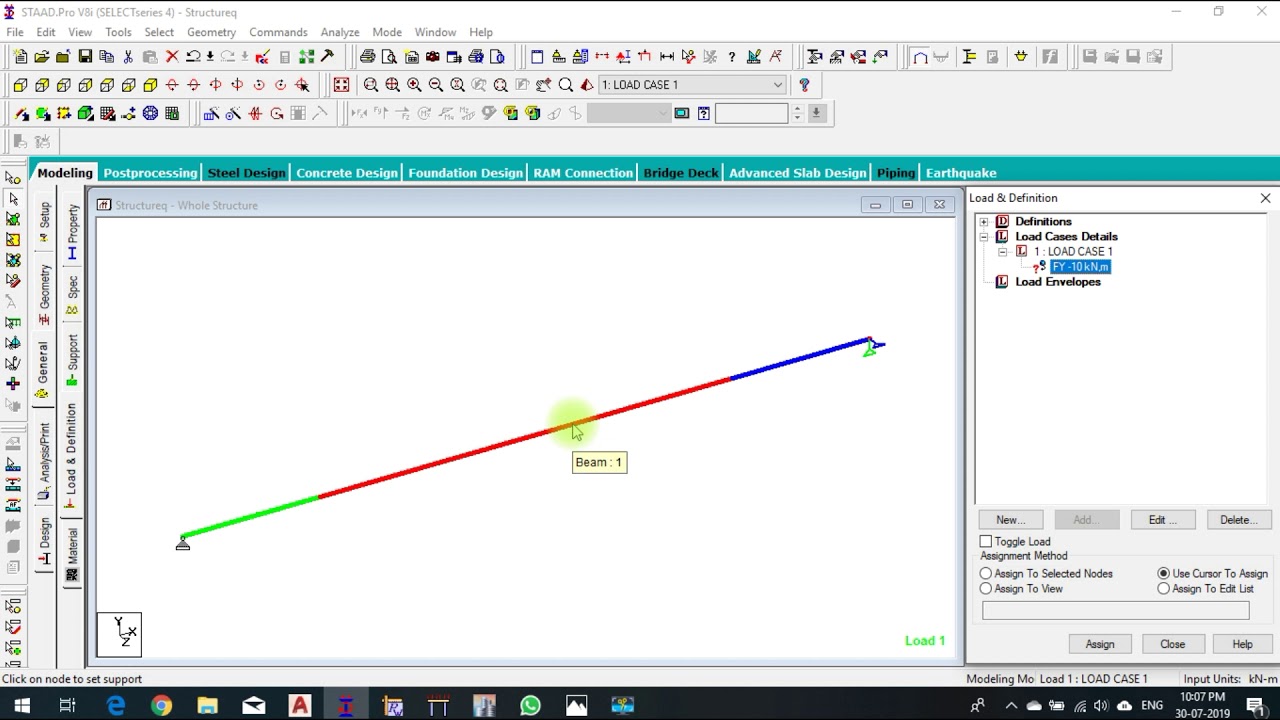
Task: Select Use Cursor To Assign option
Action: [x=1164, y=574]
